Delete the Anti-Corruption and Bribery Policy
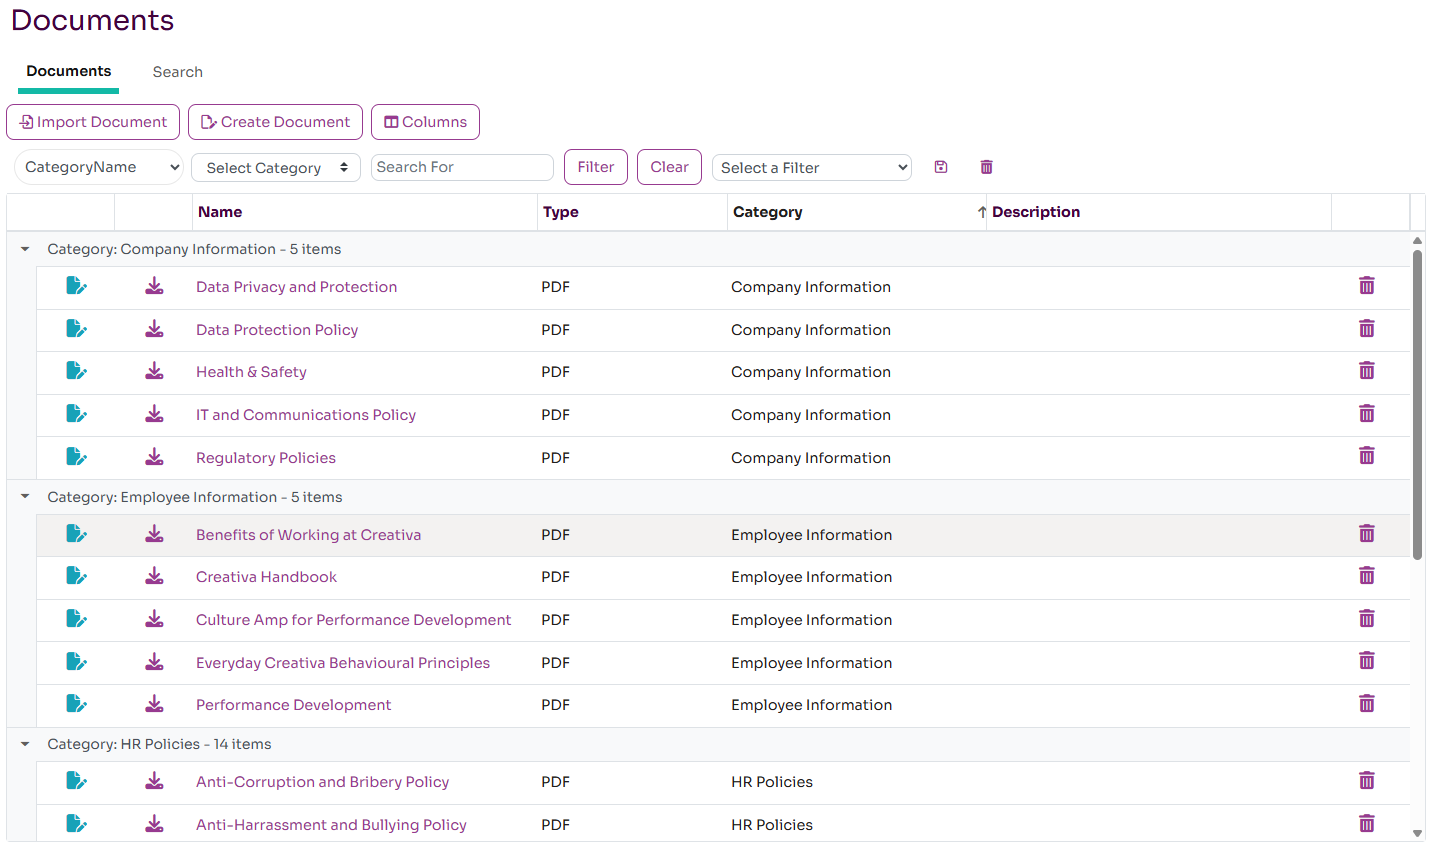1435x856 pixels. pos(1366,782)
